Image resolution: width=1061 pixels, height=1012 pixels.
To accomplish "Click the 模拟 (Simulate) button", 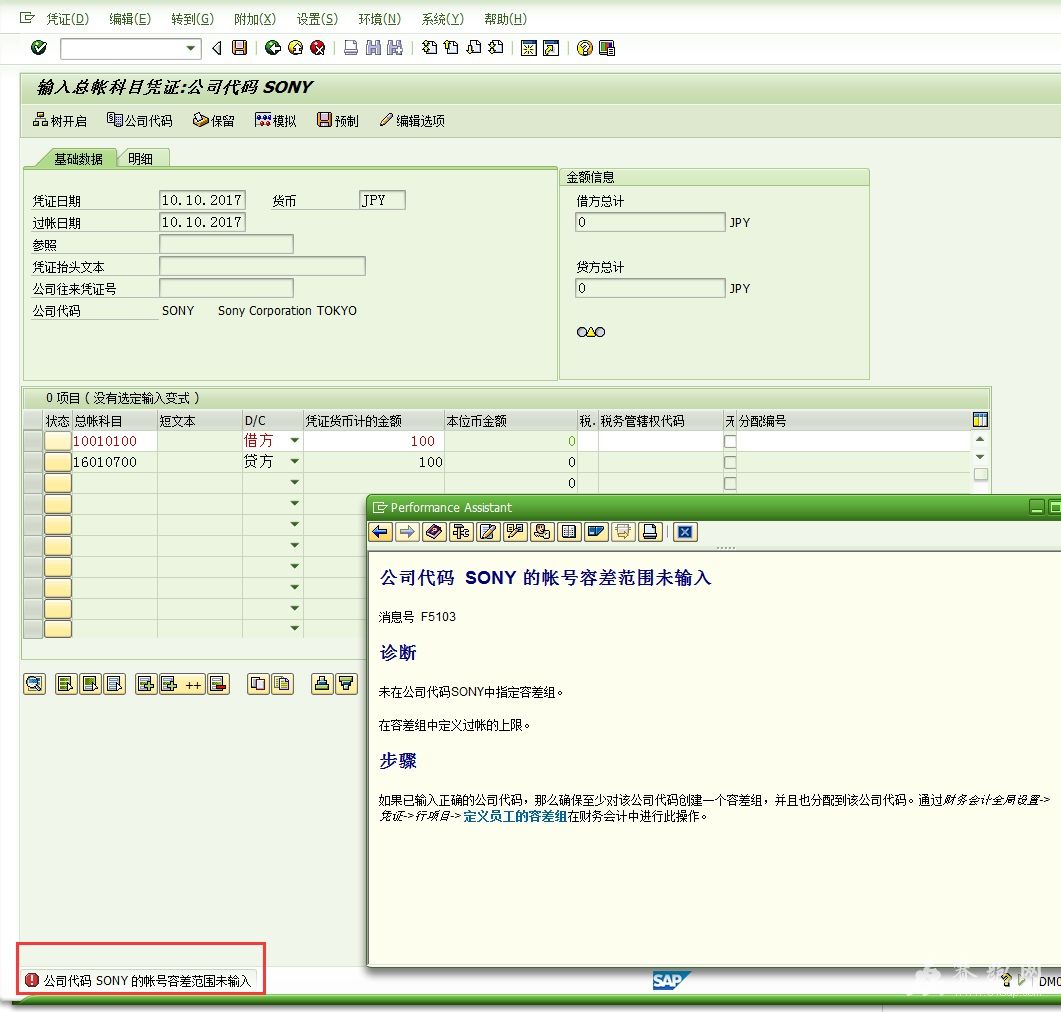I will pyautogui.click(x=275, y=120).
